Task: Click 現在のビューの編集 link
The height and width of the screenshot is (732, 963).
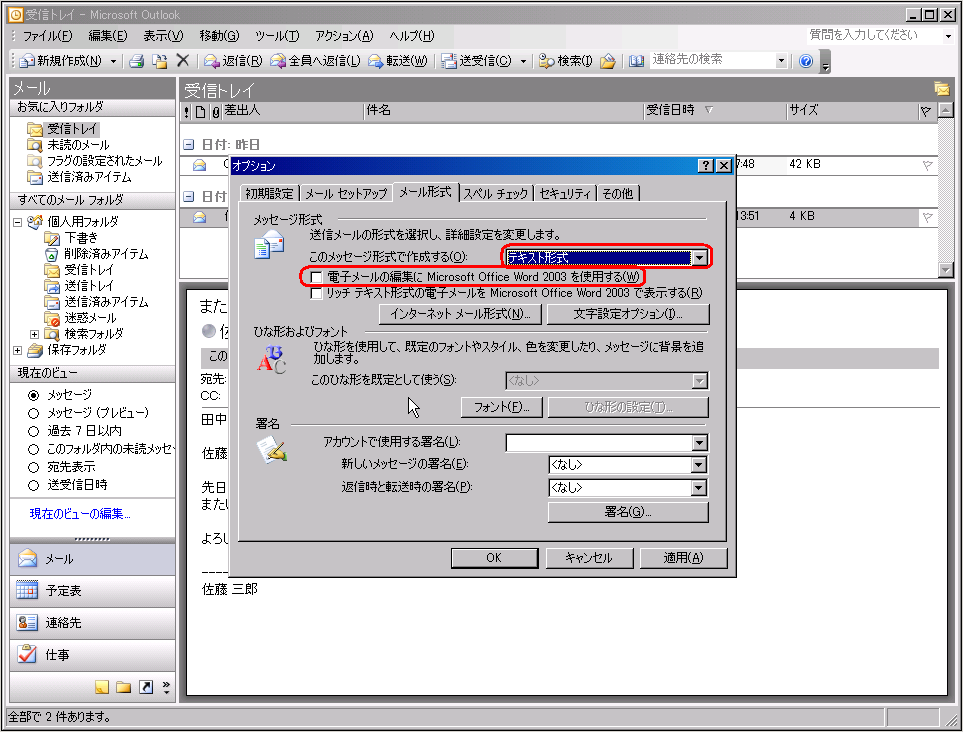Action: (80, 514)
